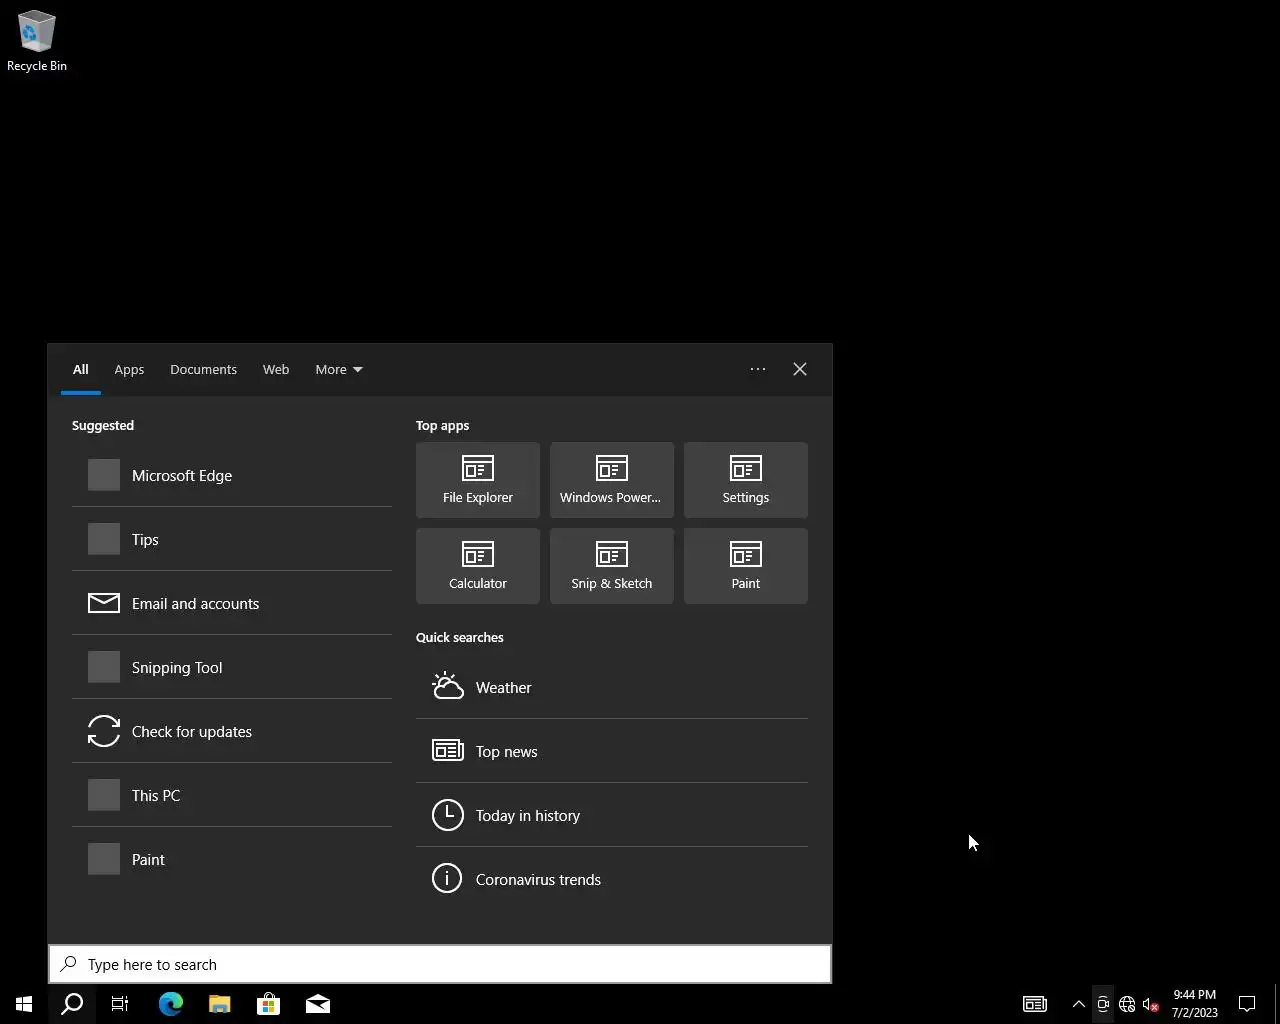The height and width of the screenshot is (1024, 1280).
Task: Click the taskbar Search magnifier icon
Action: coord(72,1004)
